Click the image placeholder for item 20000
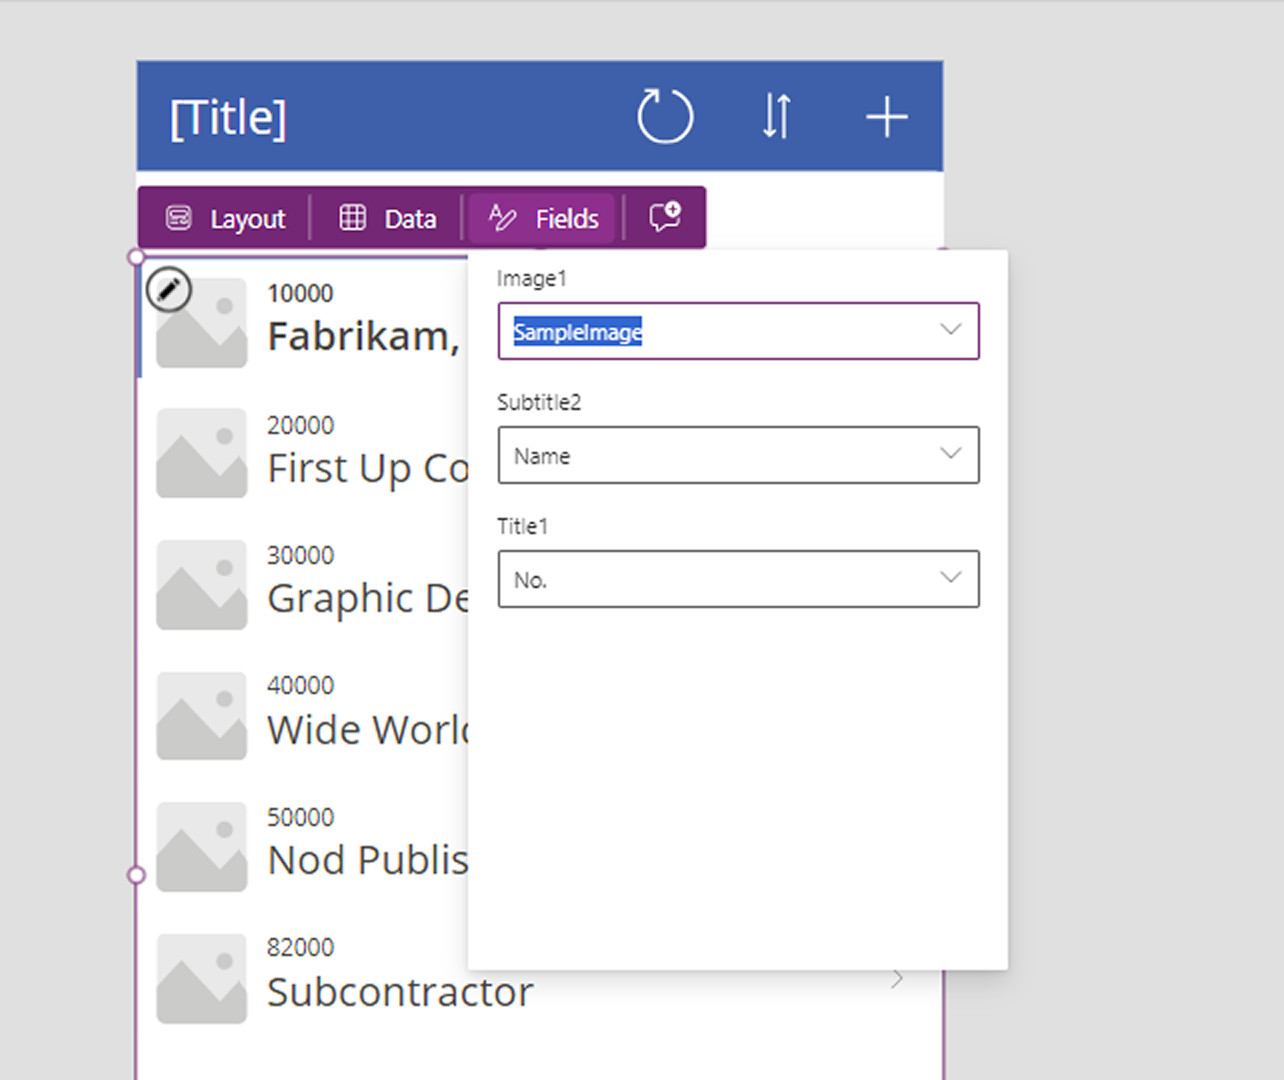The width and height of the screenshot is (1284, 1080). [202, 453]
